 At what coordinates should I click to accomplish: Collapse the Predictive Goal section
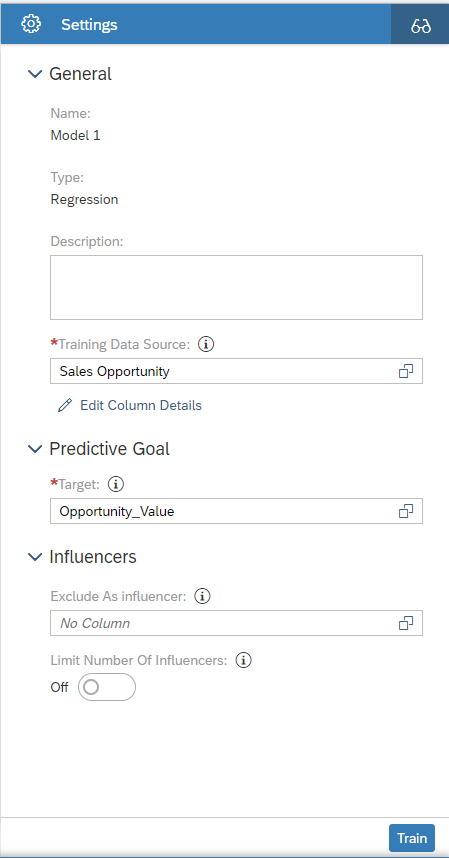[35, 449]
